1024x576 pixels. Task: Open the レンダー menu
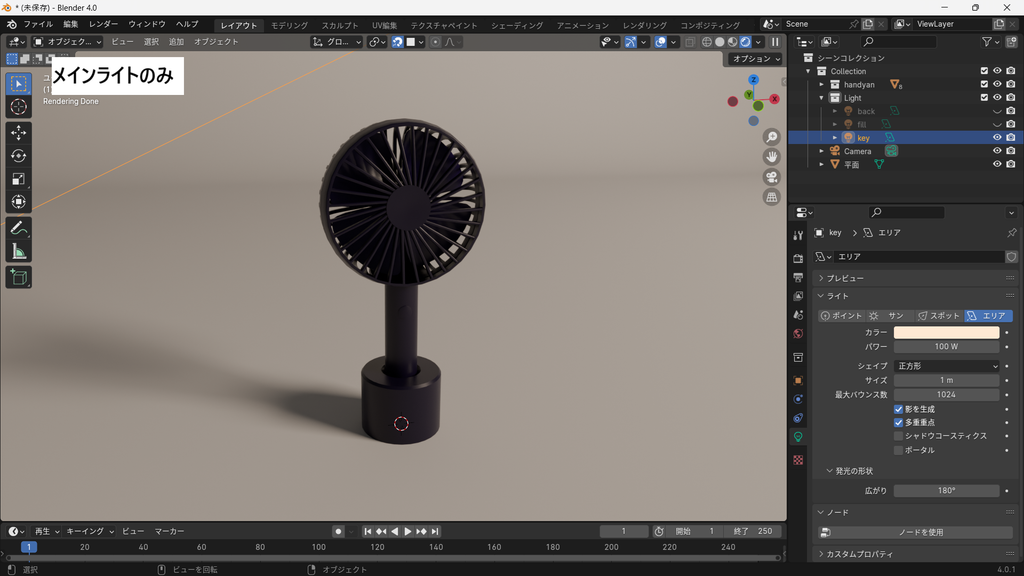click(104, 24)
